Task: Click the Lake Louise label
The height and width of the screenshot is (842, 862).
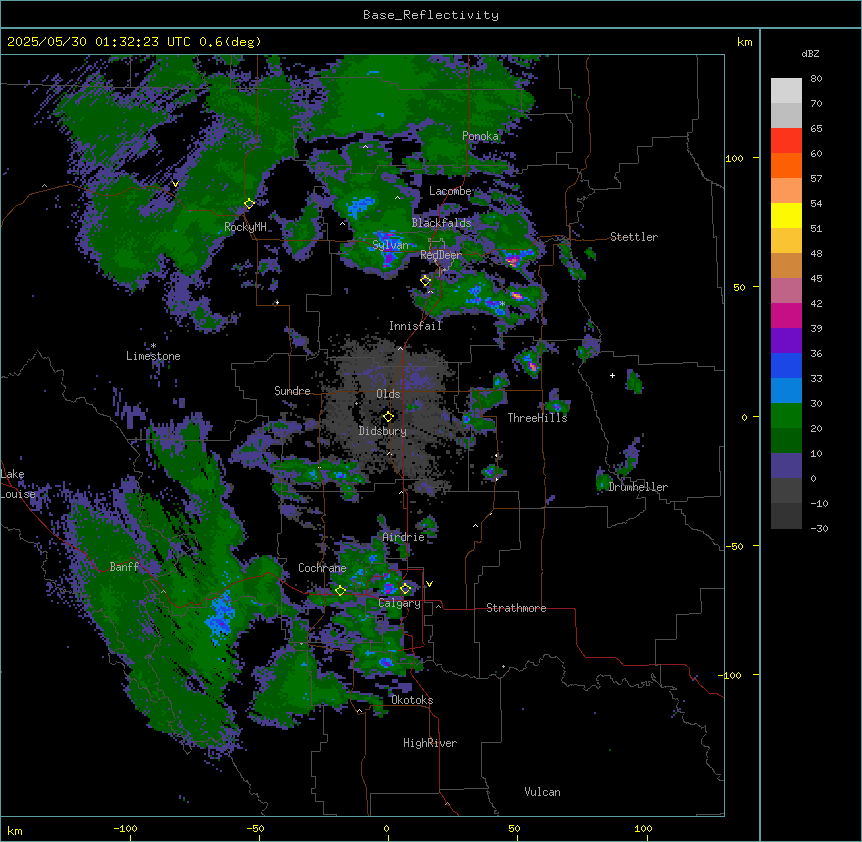Action: [x=16, y=484]
